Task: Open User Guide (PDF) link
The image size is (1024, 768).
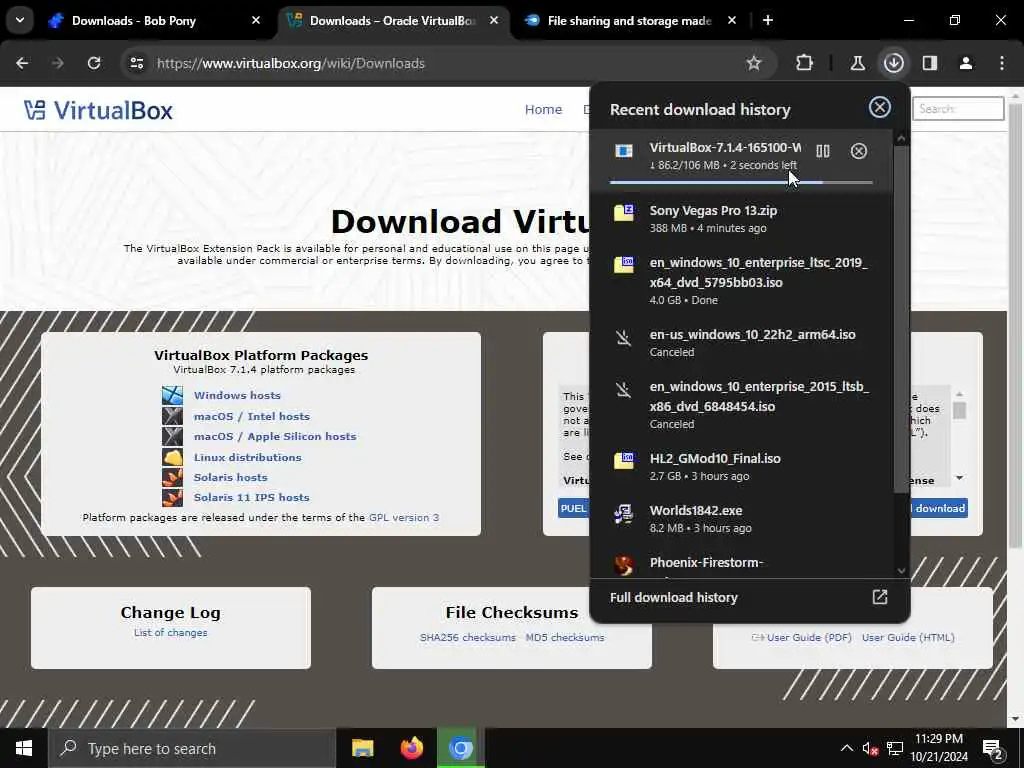Action: 808,637
